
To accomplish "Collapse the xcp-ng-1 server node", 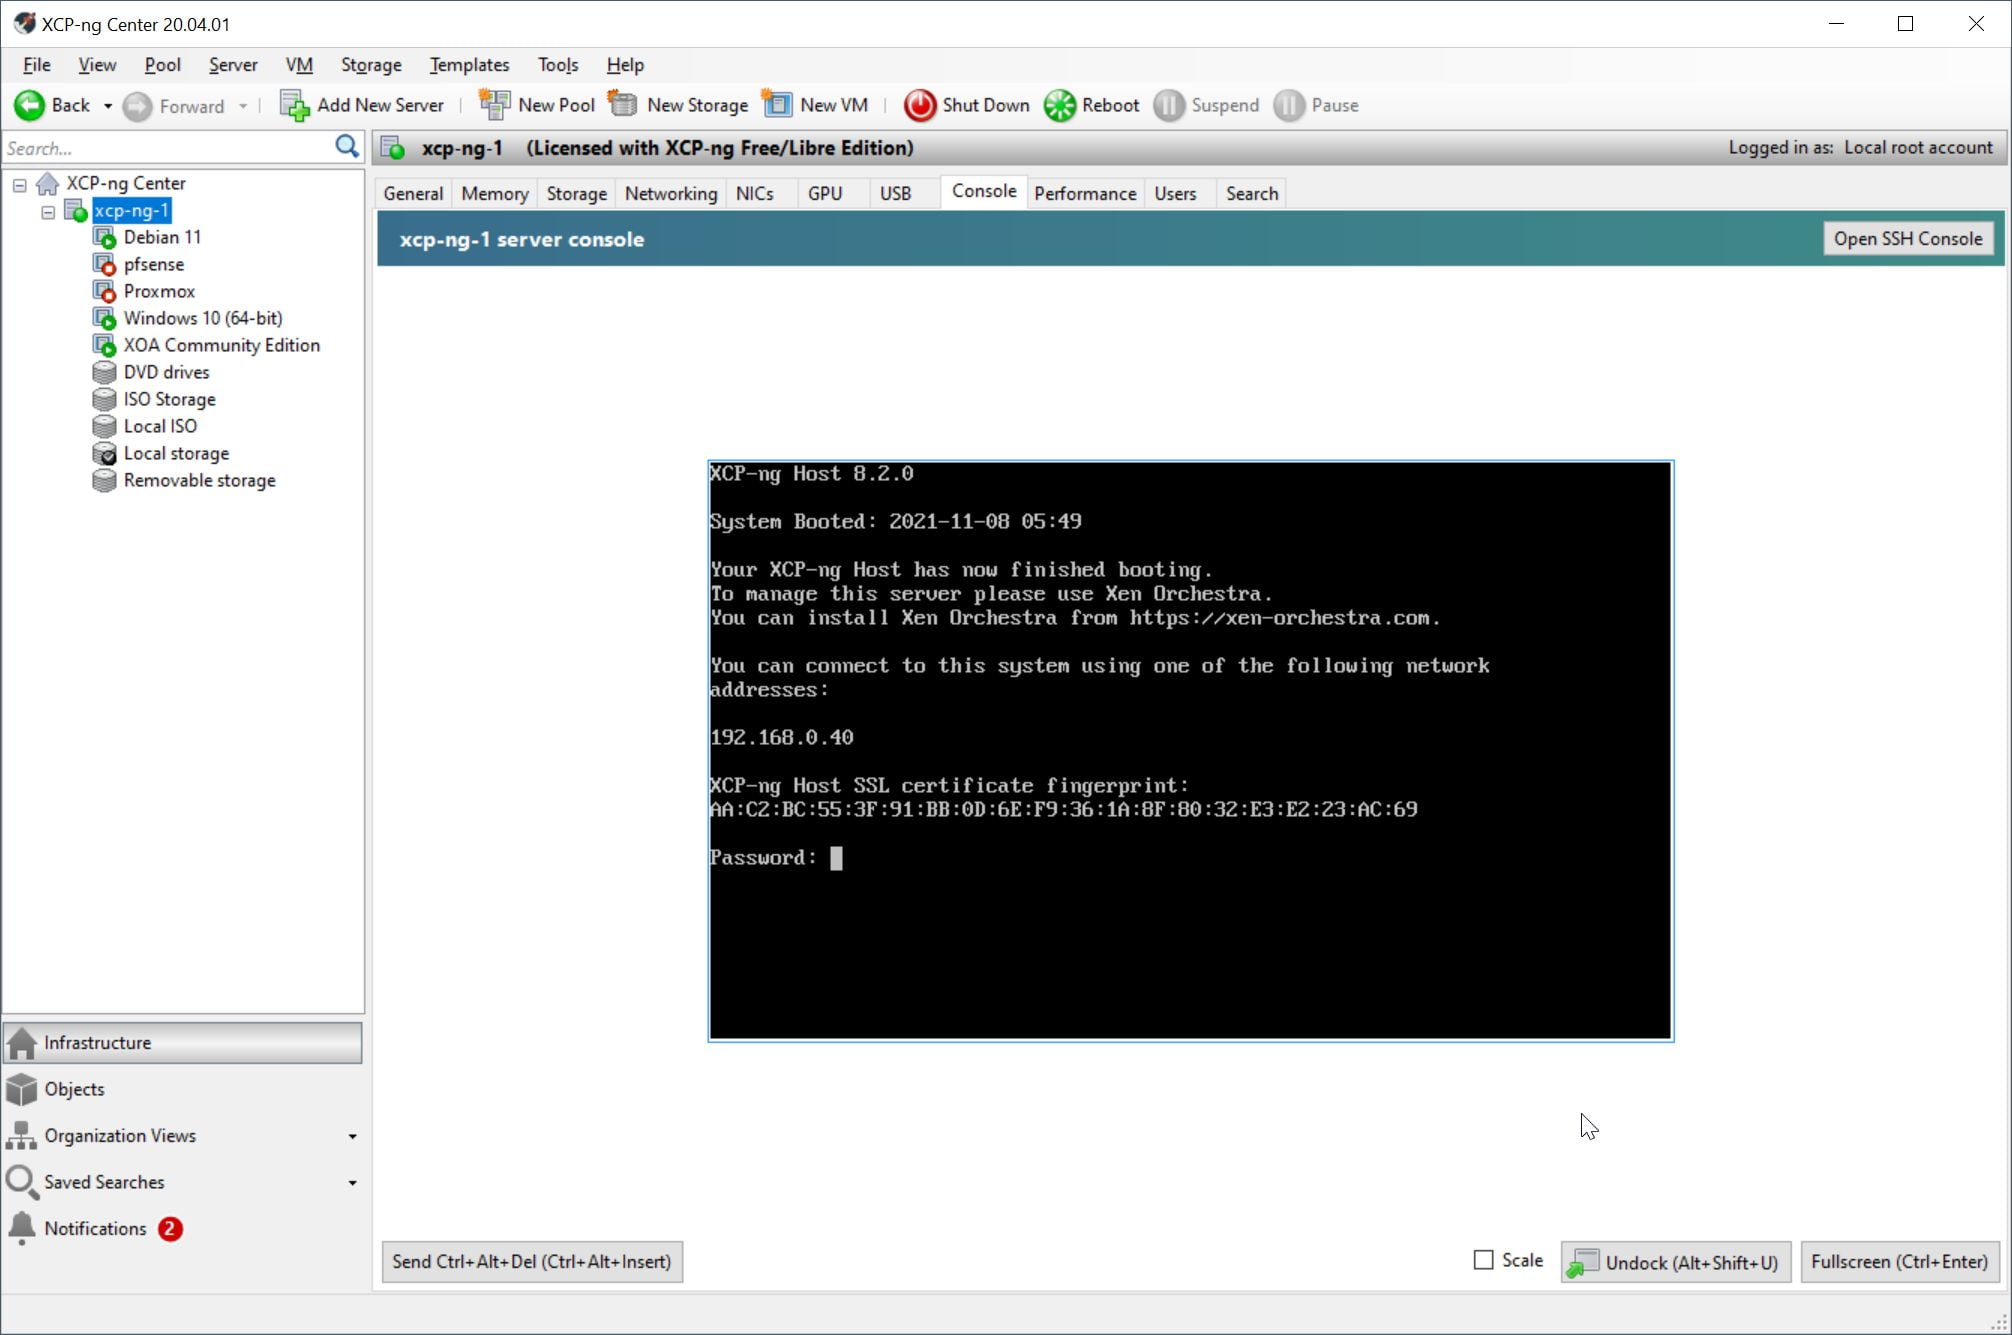I will pos(48,211).
